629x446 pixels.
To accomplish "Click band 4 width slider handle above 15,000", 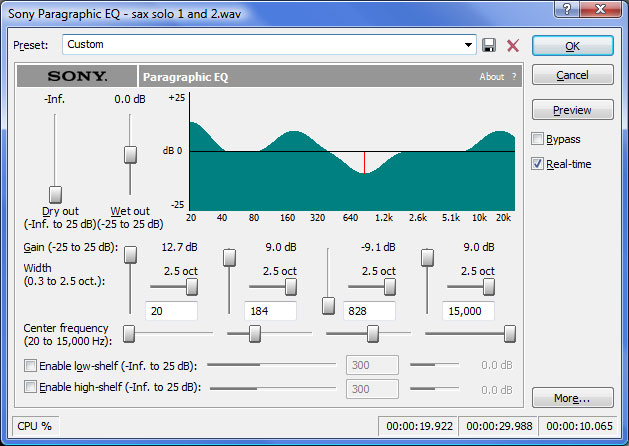I will [x=489, y=286].
